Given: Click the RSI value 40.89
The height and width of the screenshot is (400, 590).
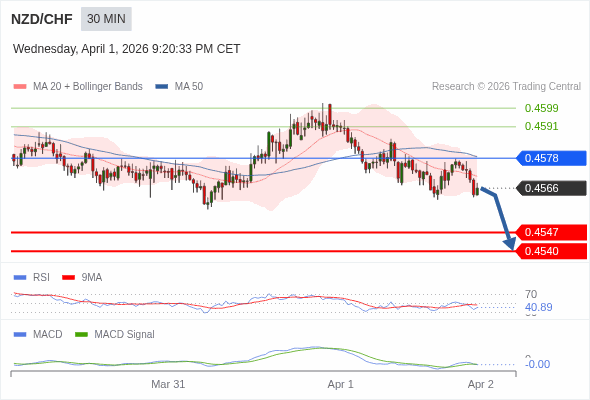Looking at the screenshot, I should [538, 307].
